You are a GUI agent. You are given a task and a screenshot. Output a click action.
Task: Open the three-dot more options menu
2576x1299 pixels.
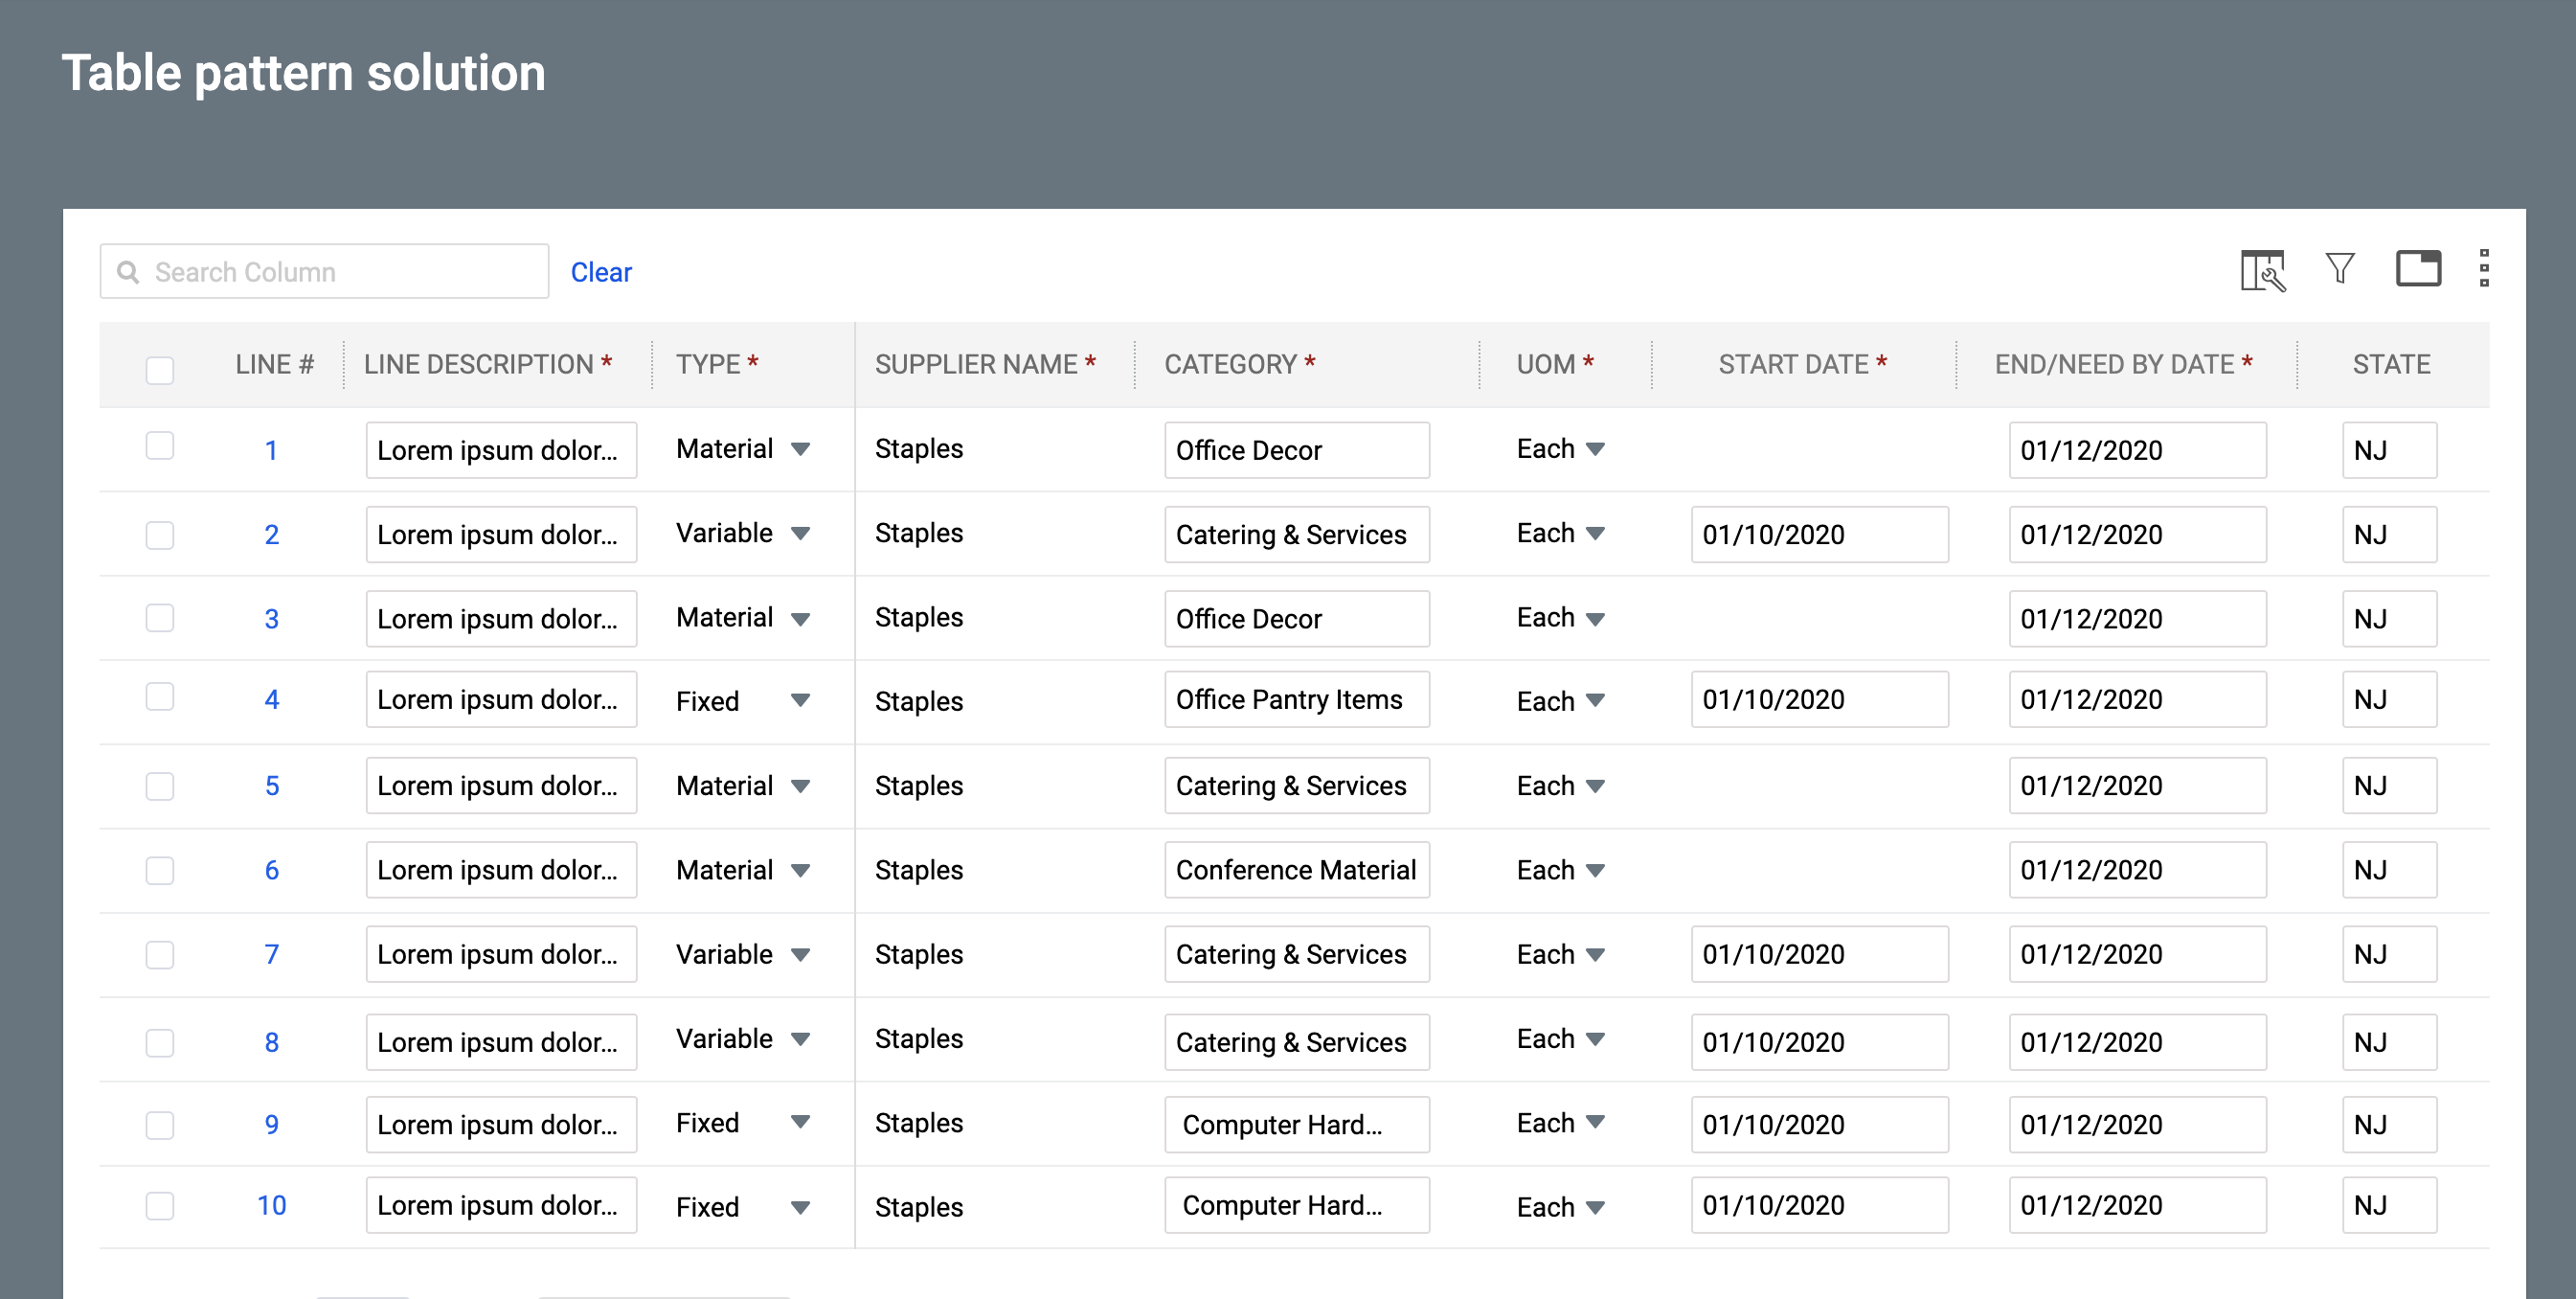coord(2483,268)
